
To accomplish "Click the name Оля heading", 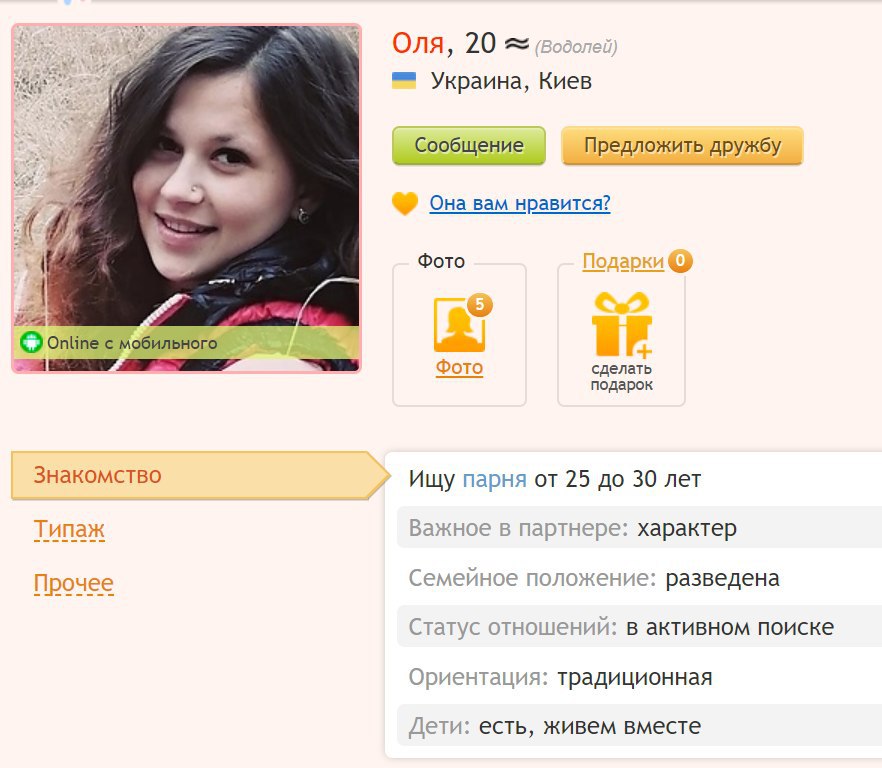I will tap(418, 43).
